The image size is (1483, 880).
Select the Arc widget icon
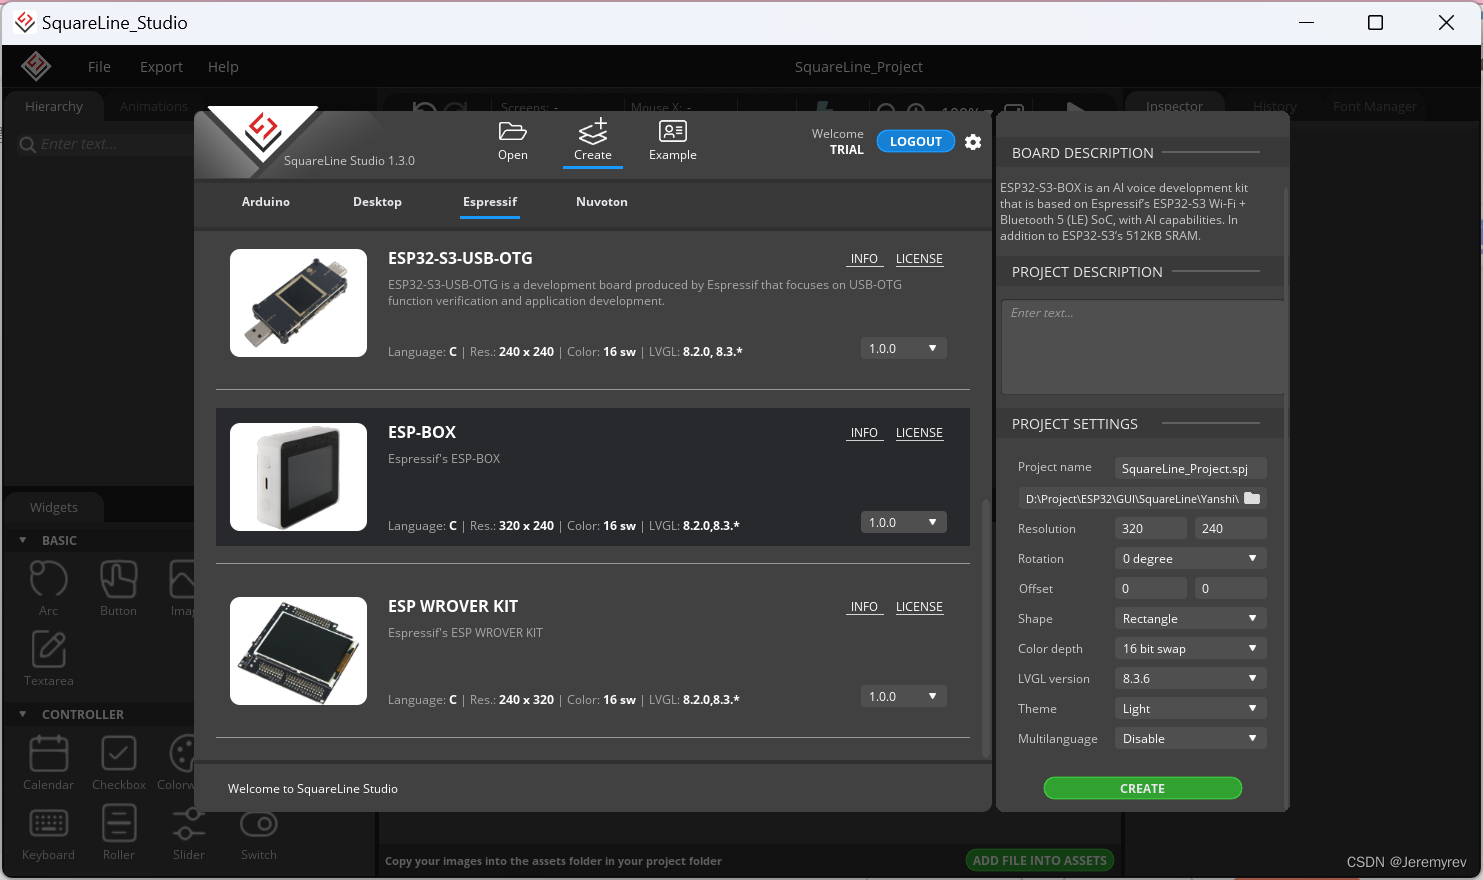point(48,579)
